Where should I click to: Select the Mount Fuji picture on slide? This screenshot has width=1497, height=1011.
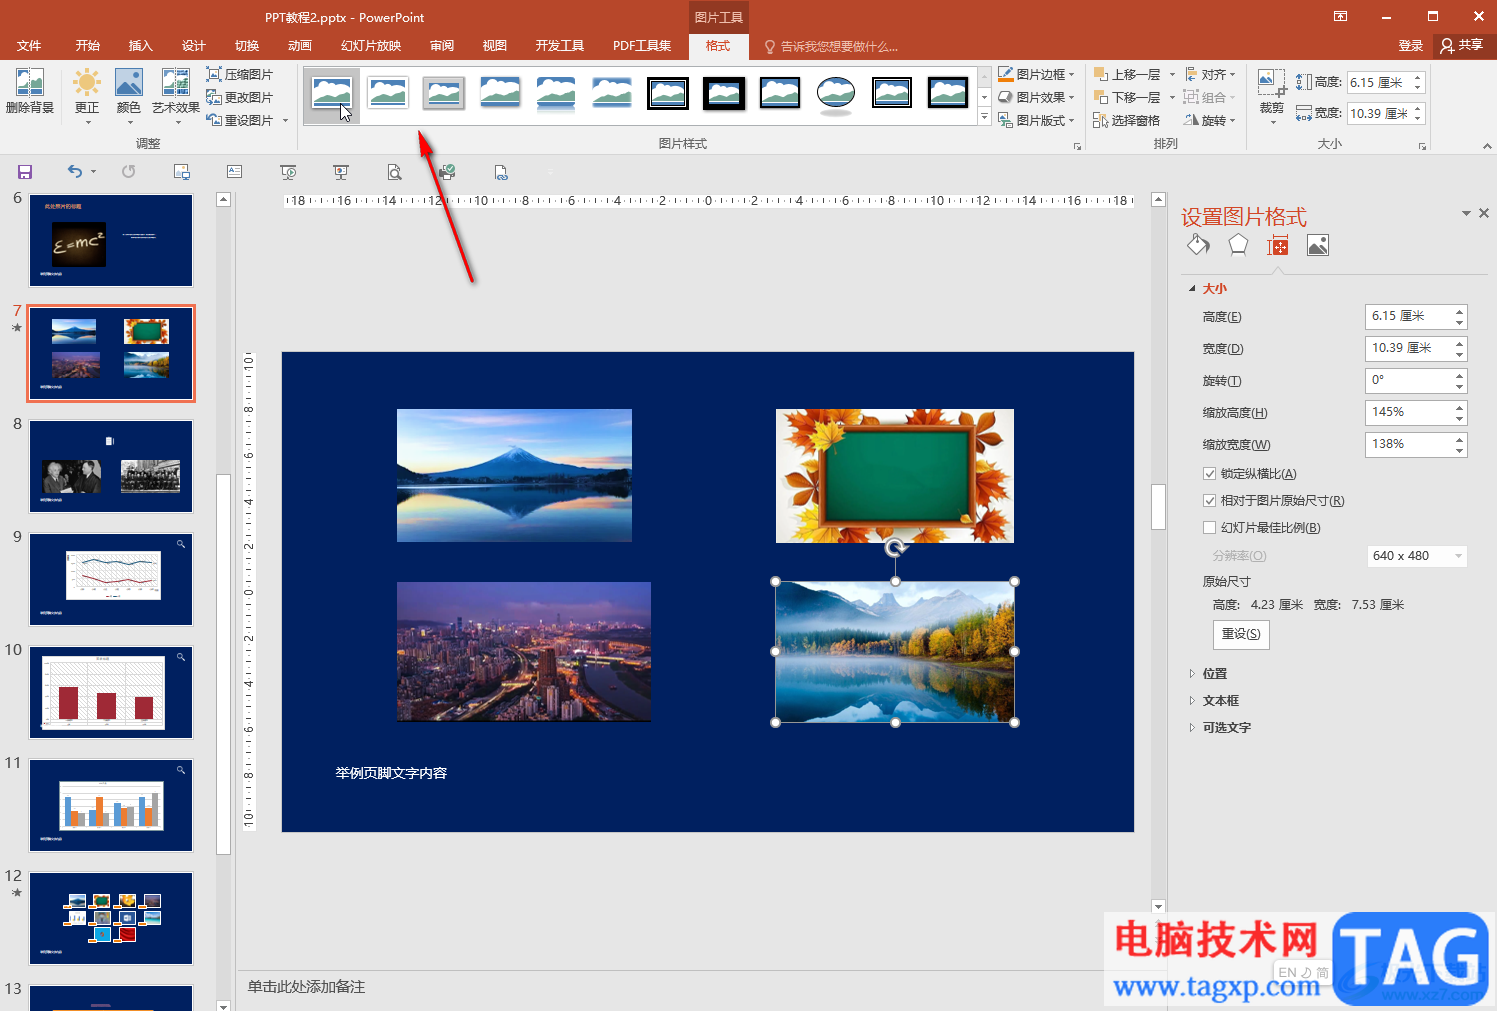click(x=514, y=475)
